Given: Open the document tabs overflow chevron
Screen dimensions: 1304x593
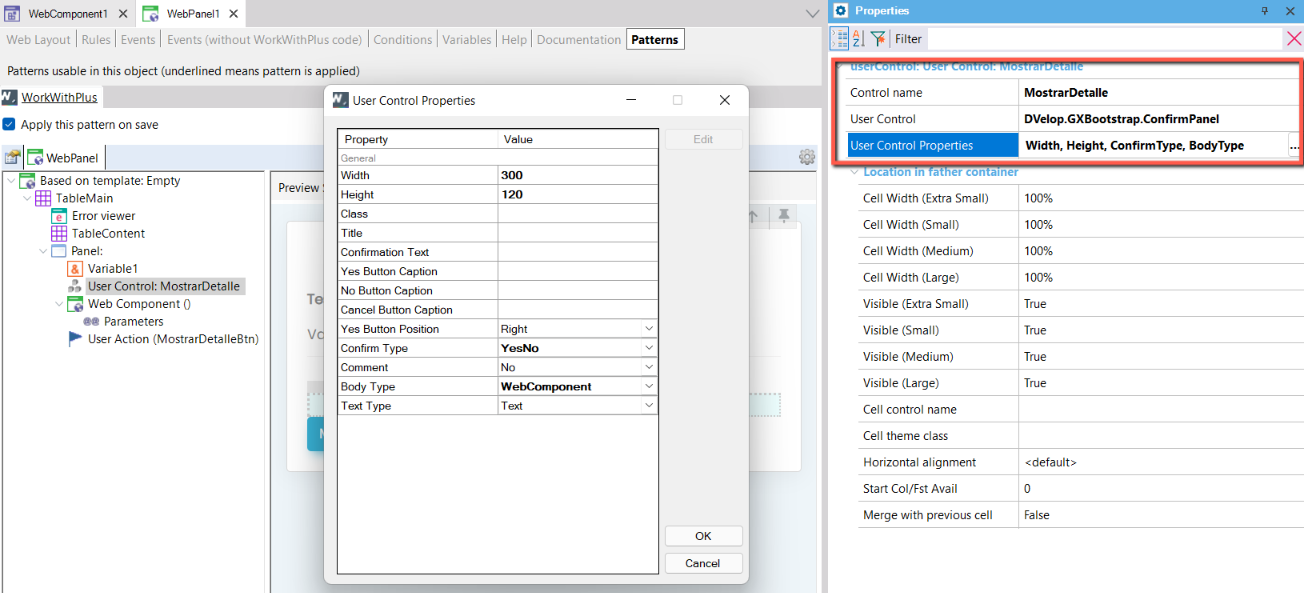Looking at the screenshot, I should [813, 13].
